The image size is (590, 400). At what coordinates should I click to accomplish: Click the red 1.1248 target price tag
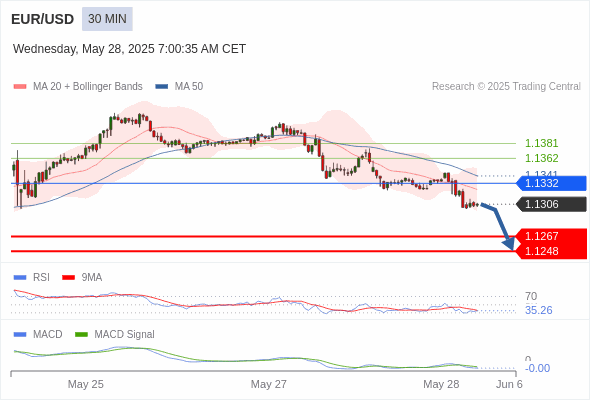(551, 251)
